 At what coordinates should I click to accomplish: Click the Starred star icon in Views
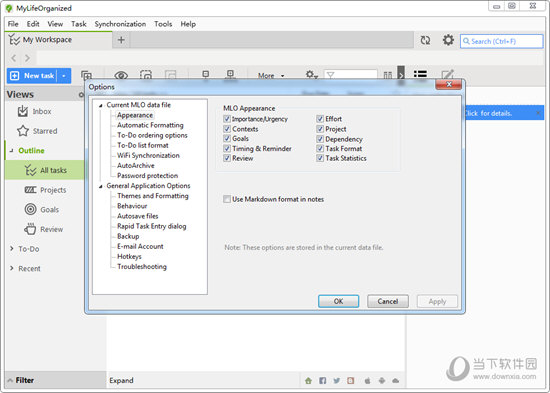23,131
